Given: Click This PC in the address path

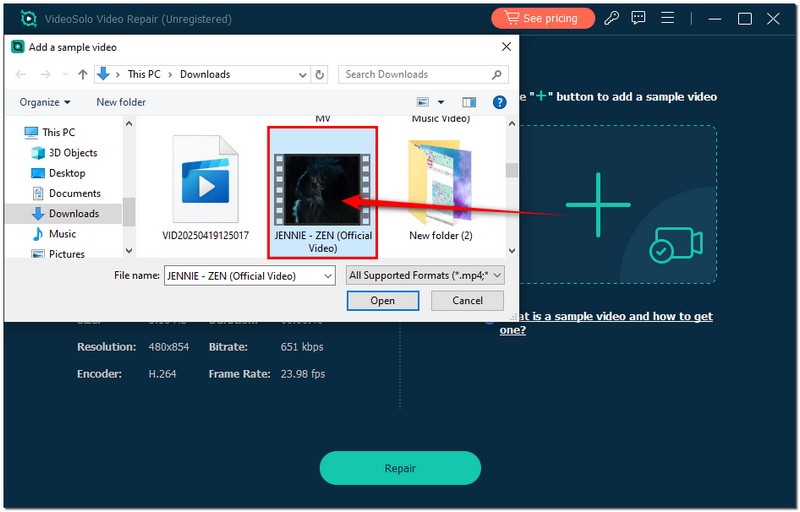Looking at the screenshot, I should pyautogui.click(x=144, y=74).
